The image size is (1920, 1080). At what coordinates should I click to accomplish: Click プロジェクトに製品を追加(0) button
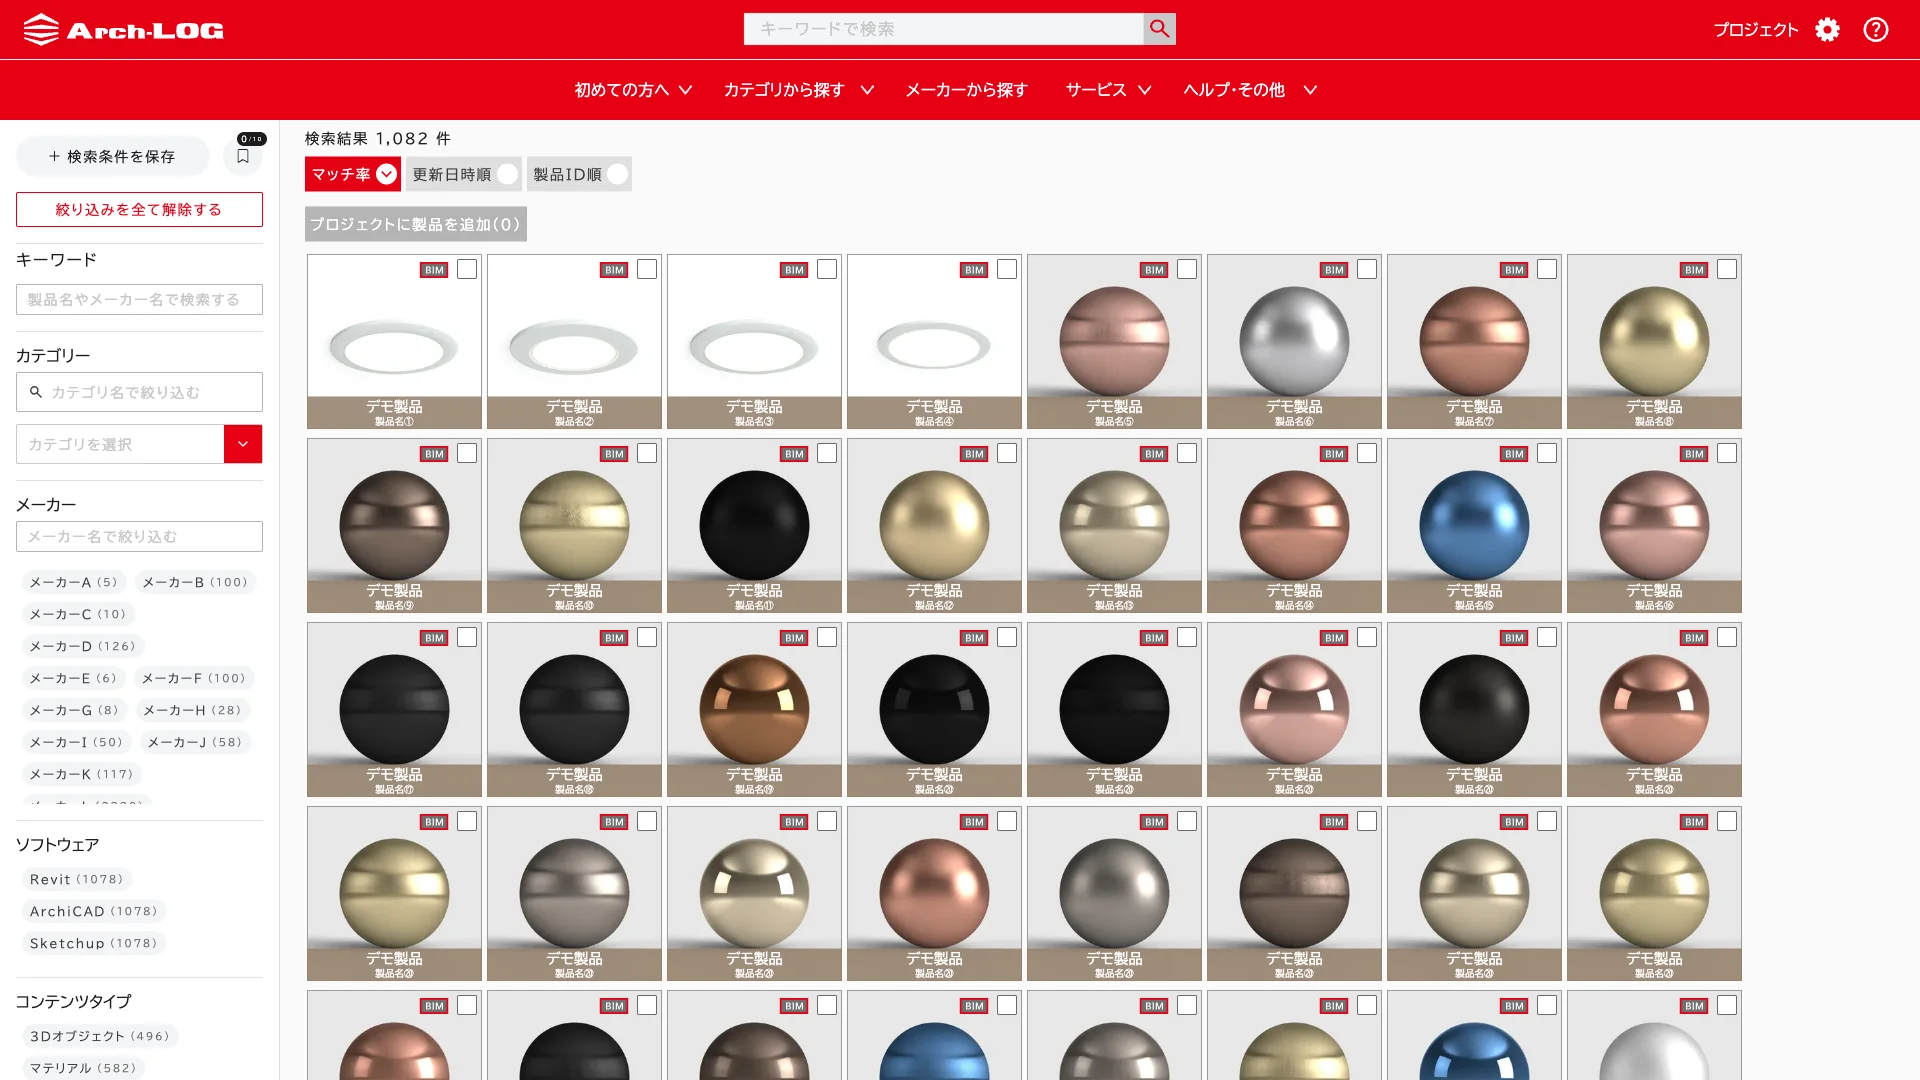pyautogui.click(x=416, y=224)
